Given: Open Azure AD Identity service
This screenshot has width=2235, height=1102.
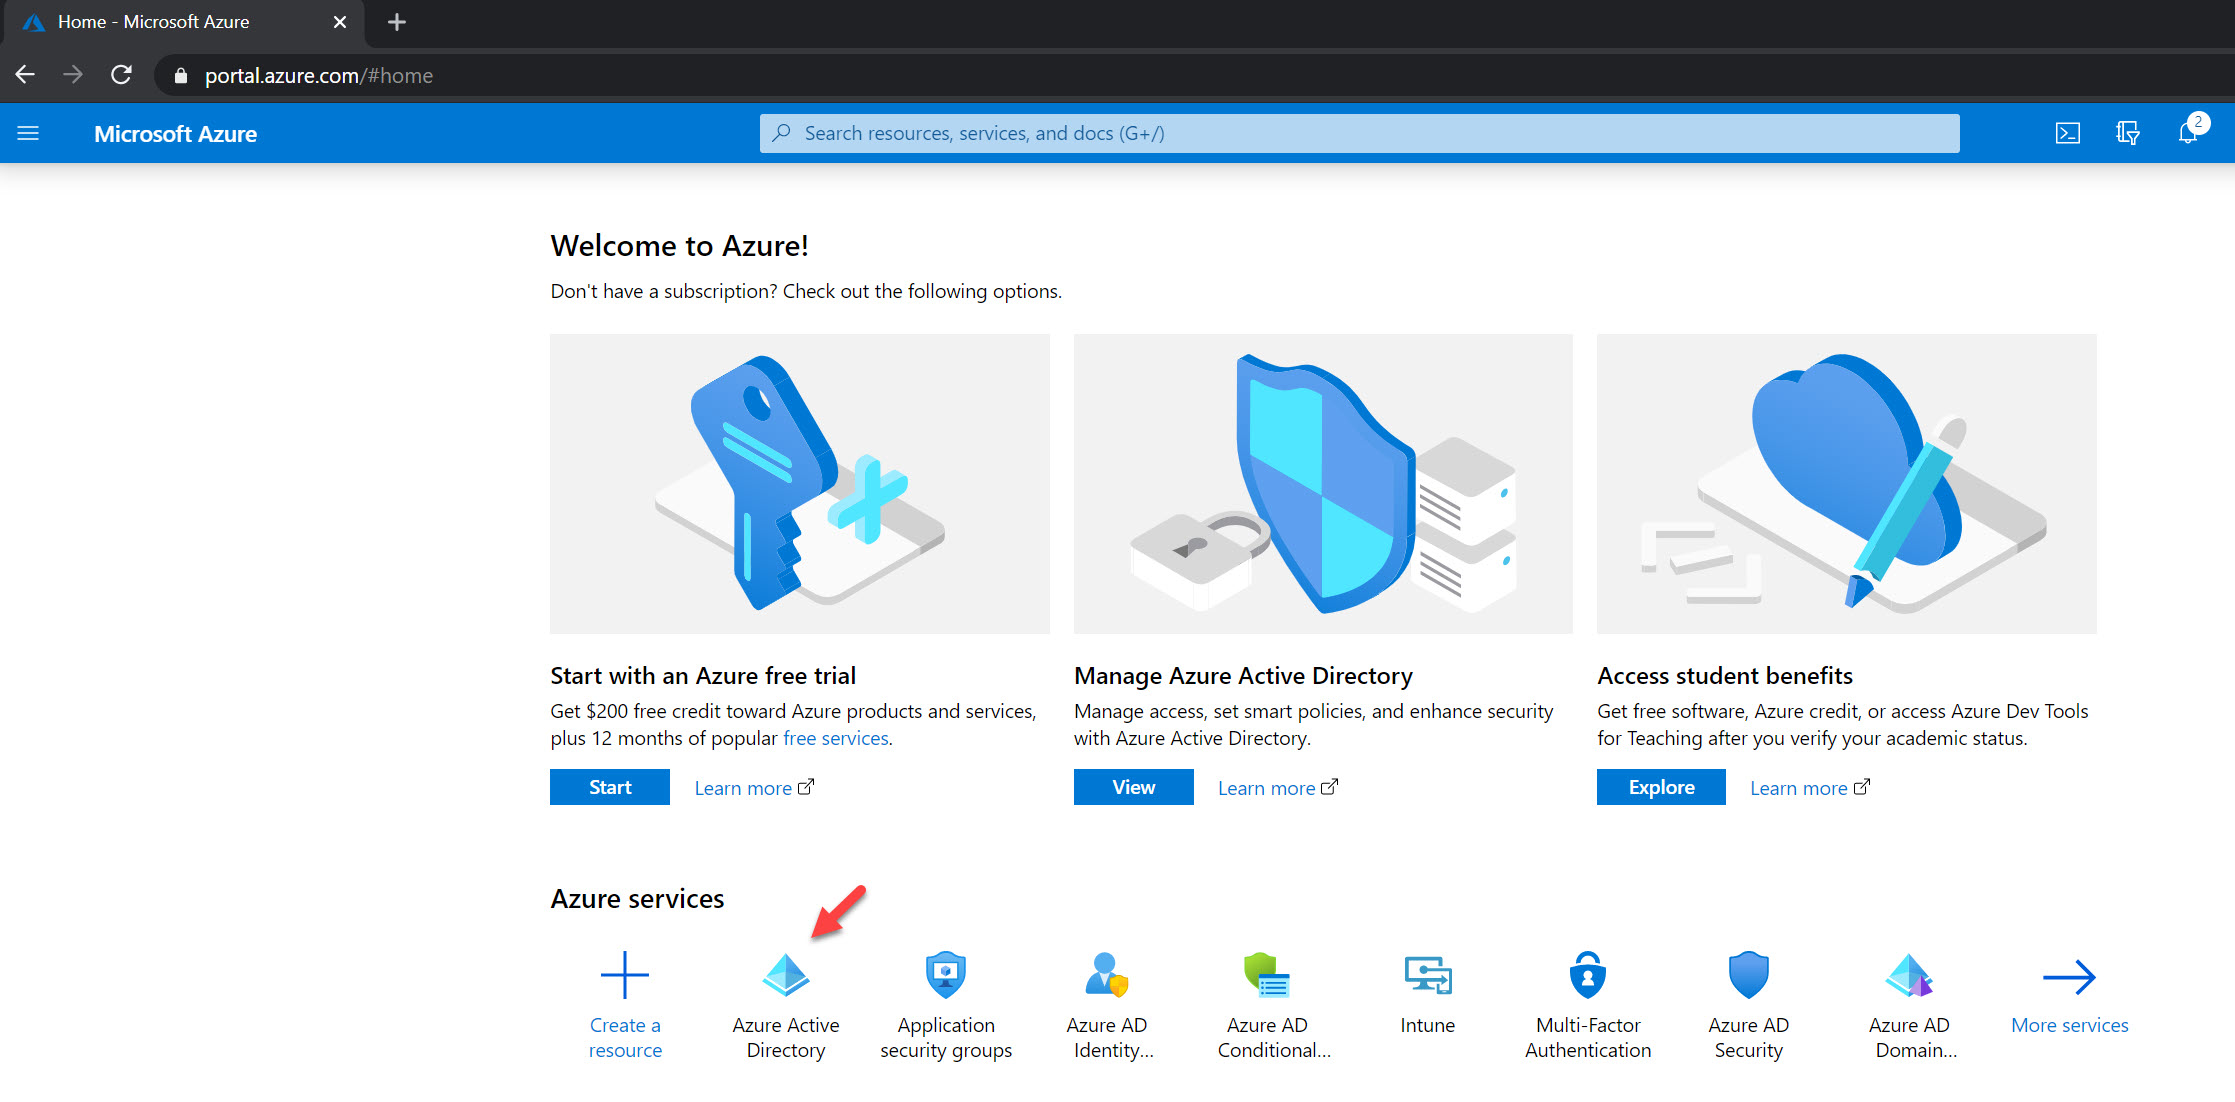Looking at the screenshot, I should pos(1106,975).
